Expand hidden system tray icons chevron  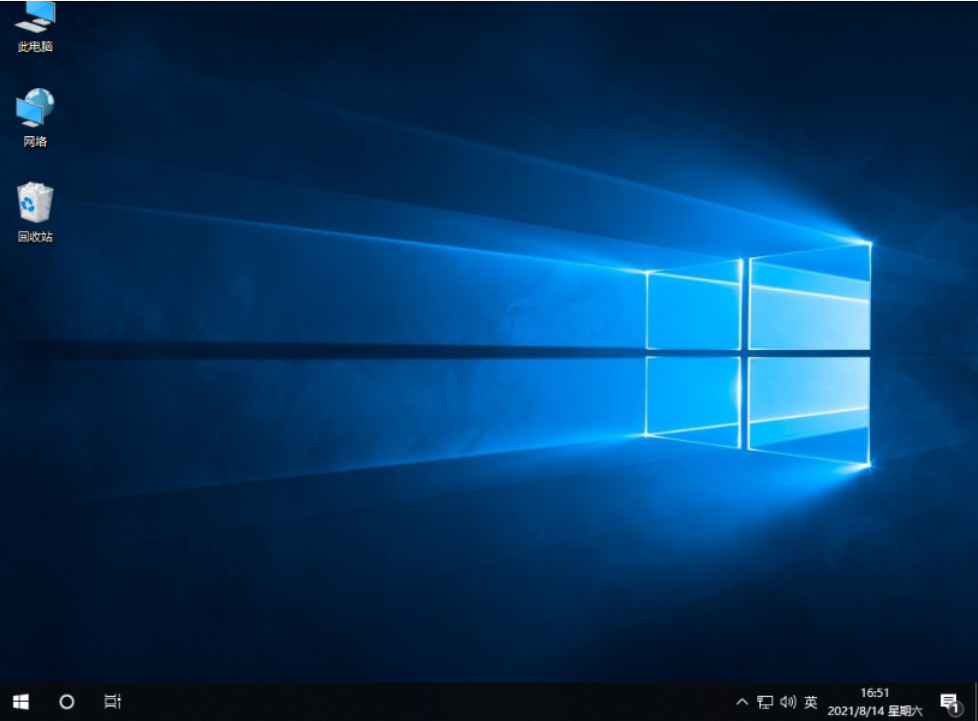tap(742, 702)
